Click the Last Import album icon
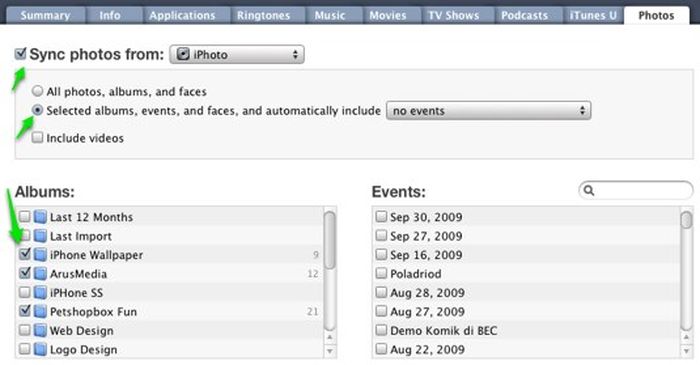 point(40,236)
